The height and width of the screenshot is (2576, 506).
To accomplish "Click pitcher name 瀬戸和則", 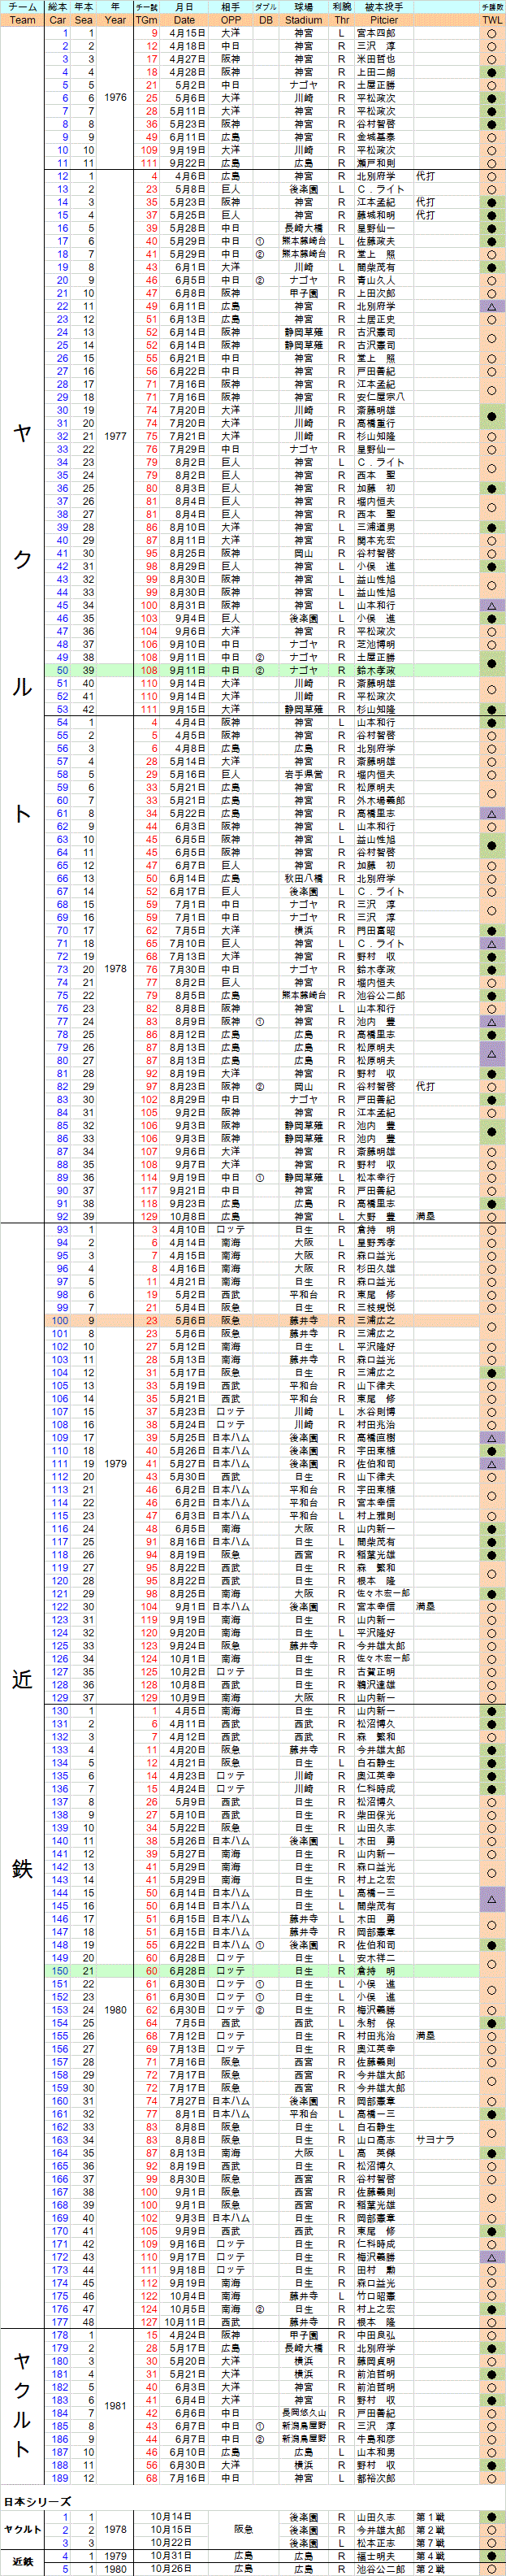I will pos(376,163).
